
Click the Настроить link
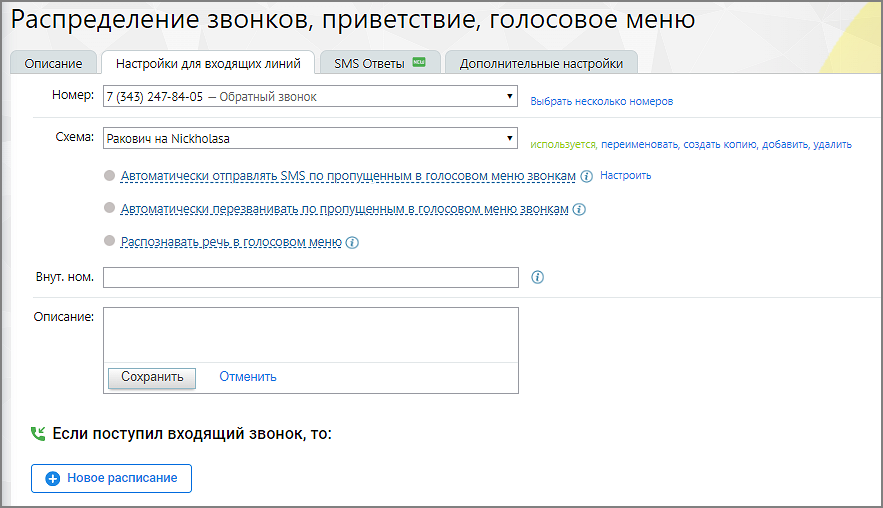click(x=626, y=175)
